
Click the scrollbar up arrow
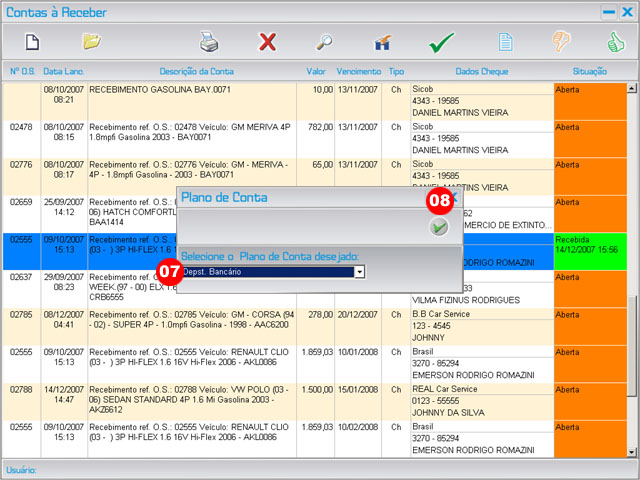632,88
